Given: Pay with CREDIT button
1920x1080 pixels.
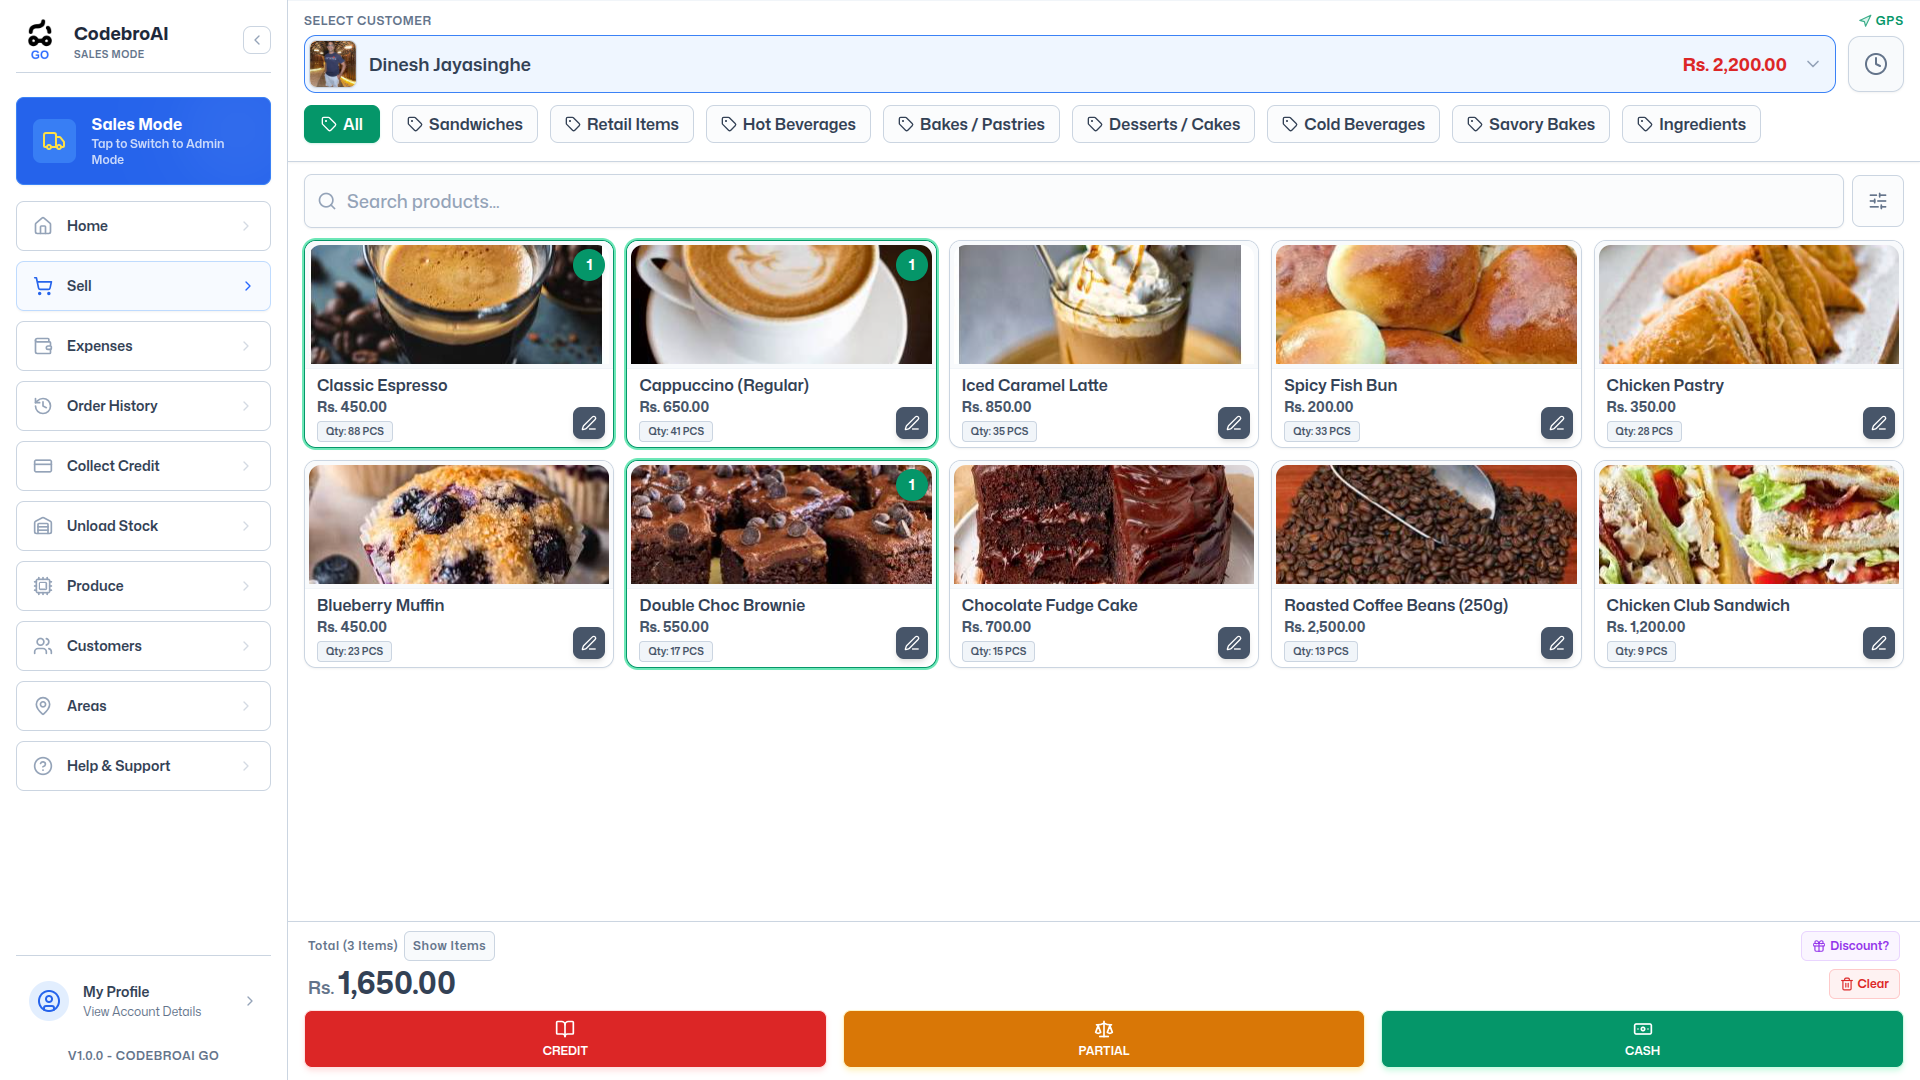Looking at the screenshot, I should 565,1039.
